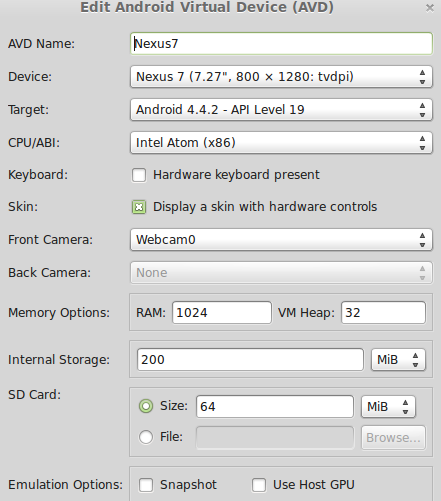This screenshot has height=501, width=441.
Task: Click the AVD Name label
Action: 42,44
